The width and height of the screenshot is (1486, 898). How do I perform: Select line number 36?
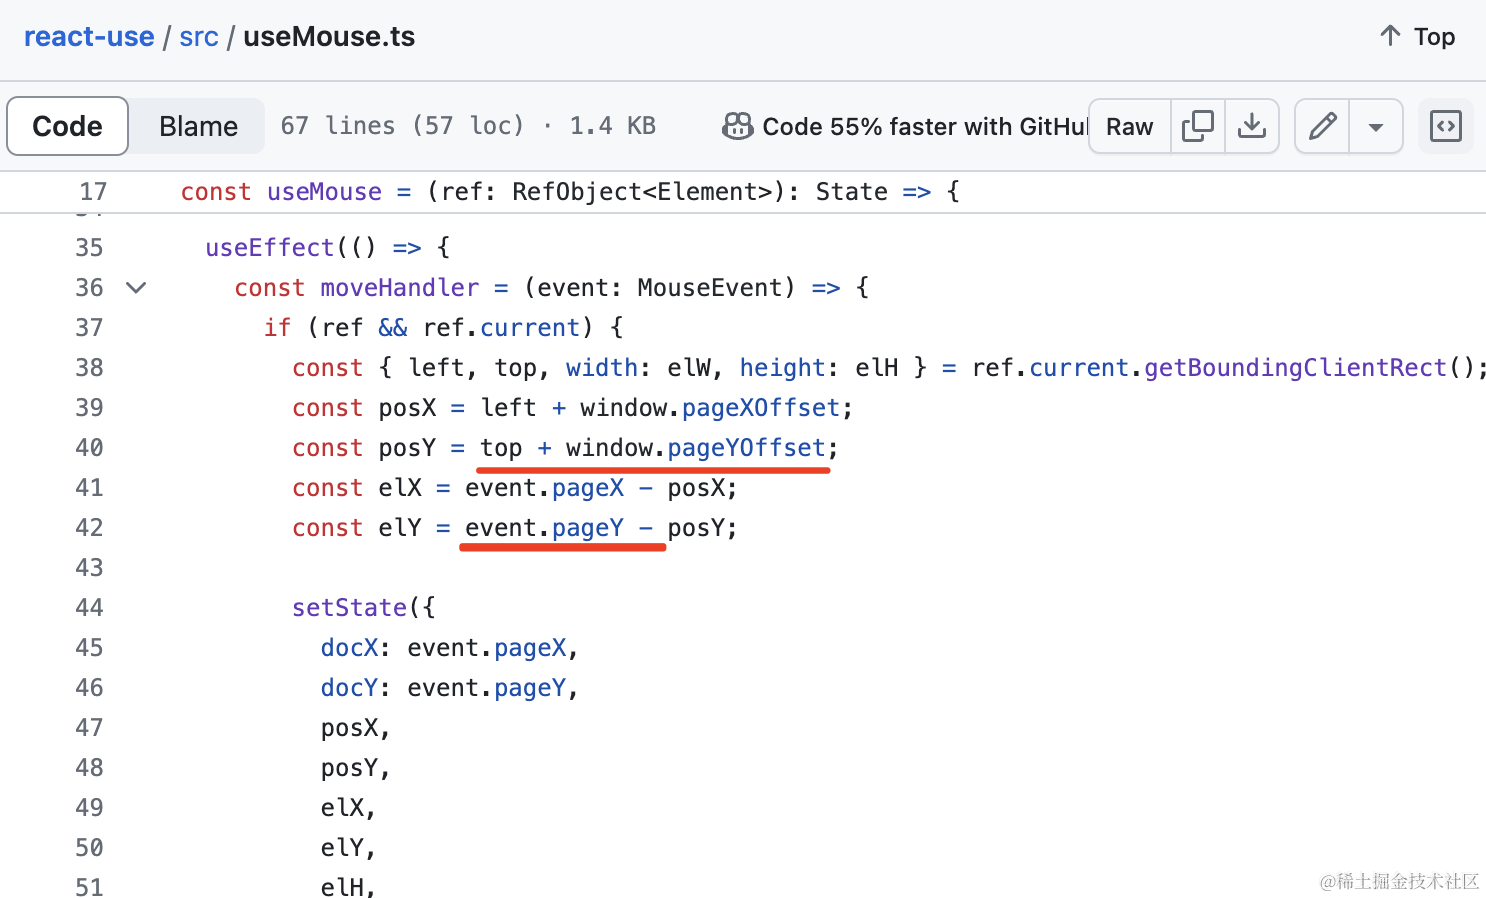pos(89,288)
